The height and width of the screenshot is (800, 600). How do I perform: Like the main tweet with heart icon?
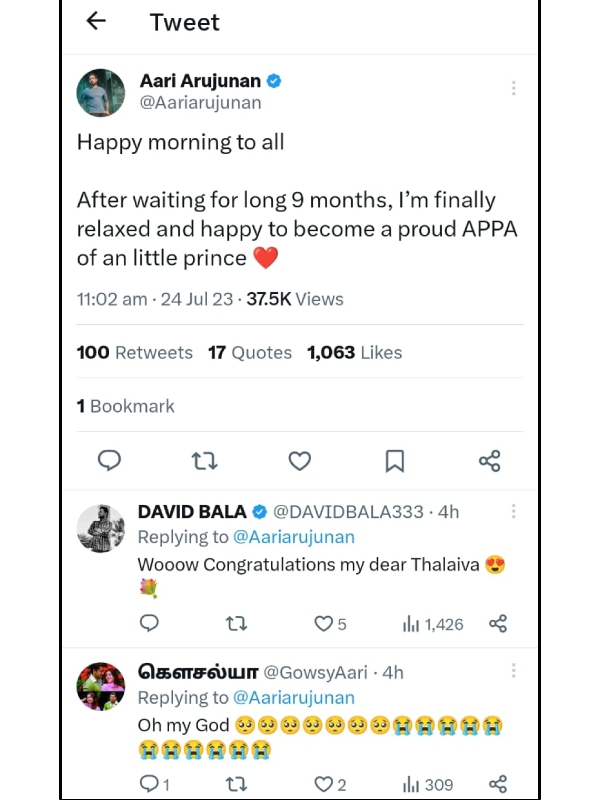tap(299, 460)
